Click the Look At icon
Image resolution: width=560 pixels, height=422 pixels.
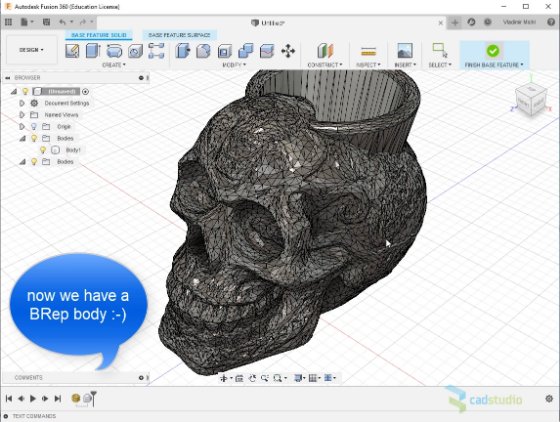(x=239, y=378)
